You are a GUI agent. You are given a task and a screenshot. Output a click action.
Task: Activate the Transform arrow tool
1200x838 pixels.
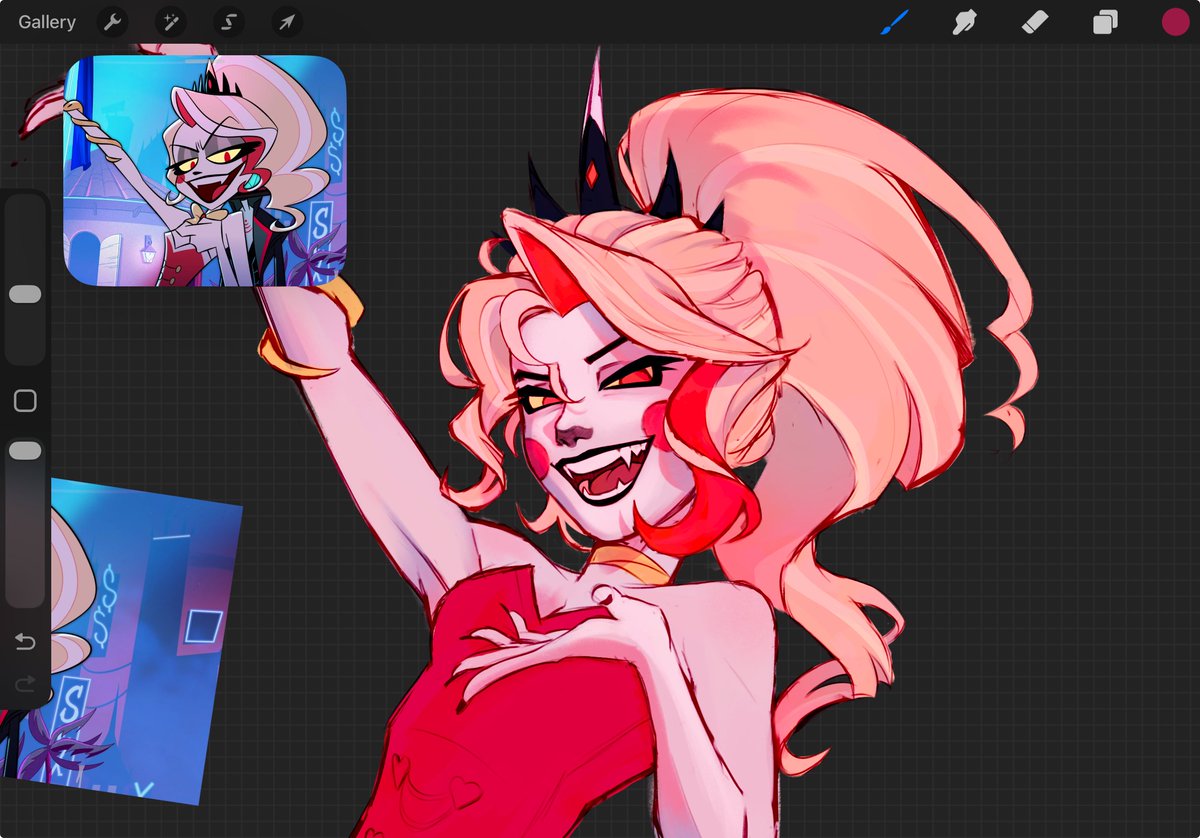[286, 22]
